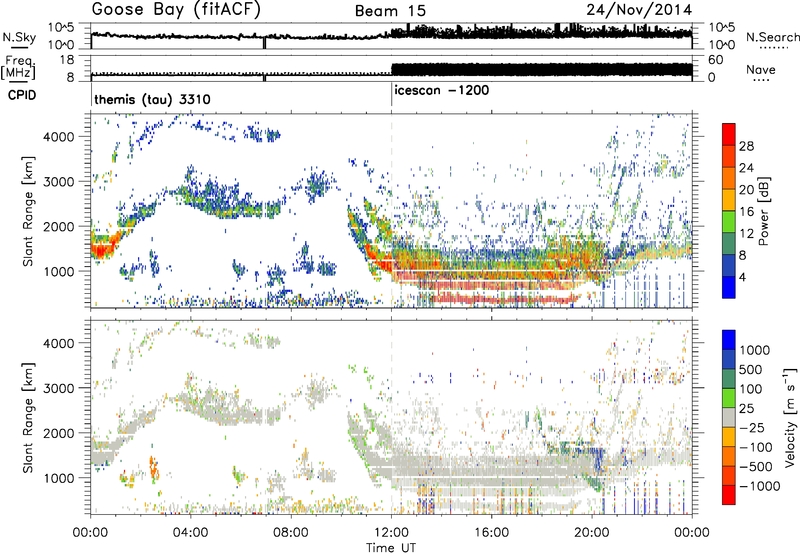This screenshot has height=554, width=800.
Task: Click the 'Slant Range [km]' label of velocity panel
Action: (28, 417)
